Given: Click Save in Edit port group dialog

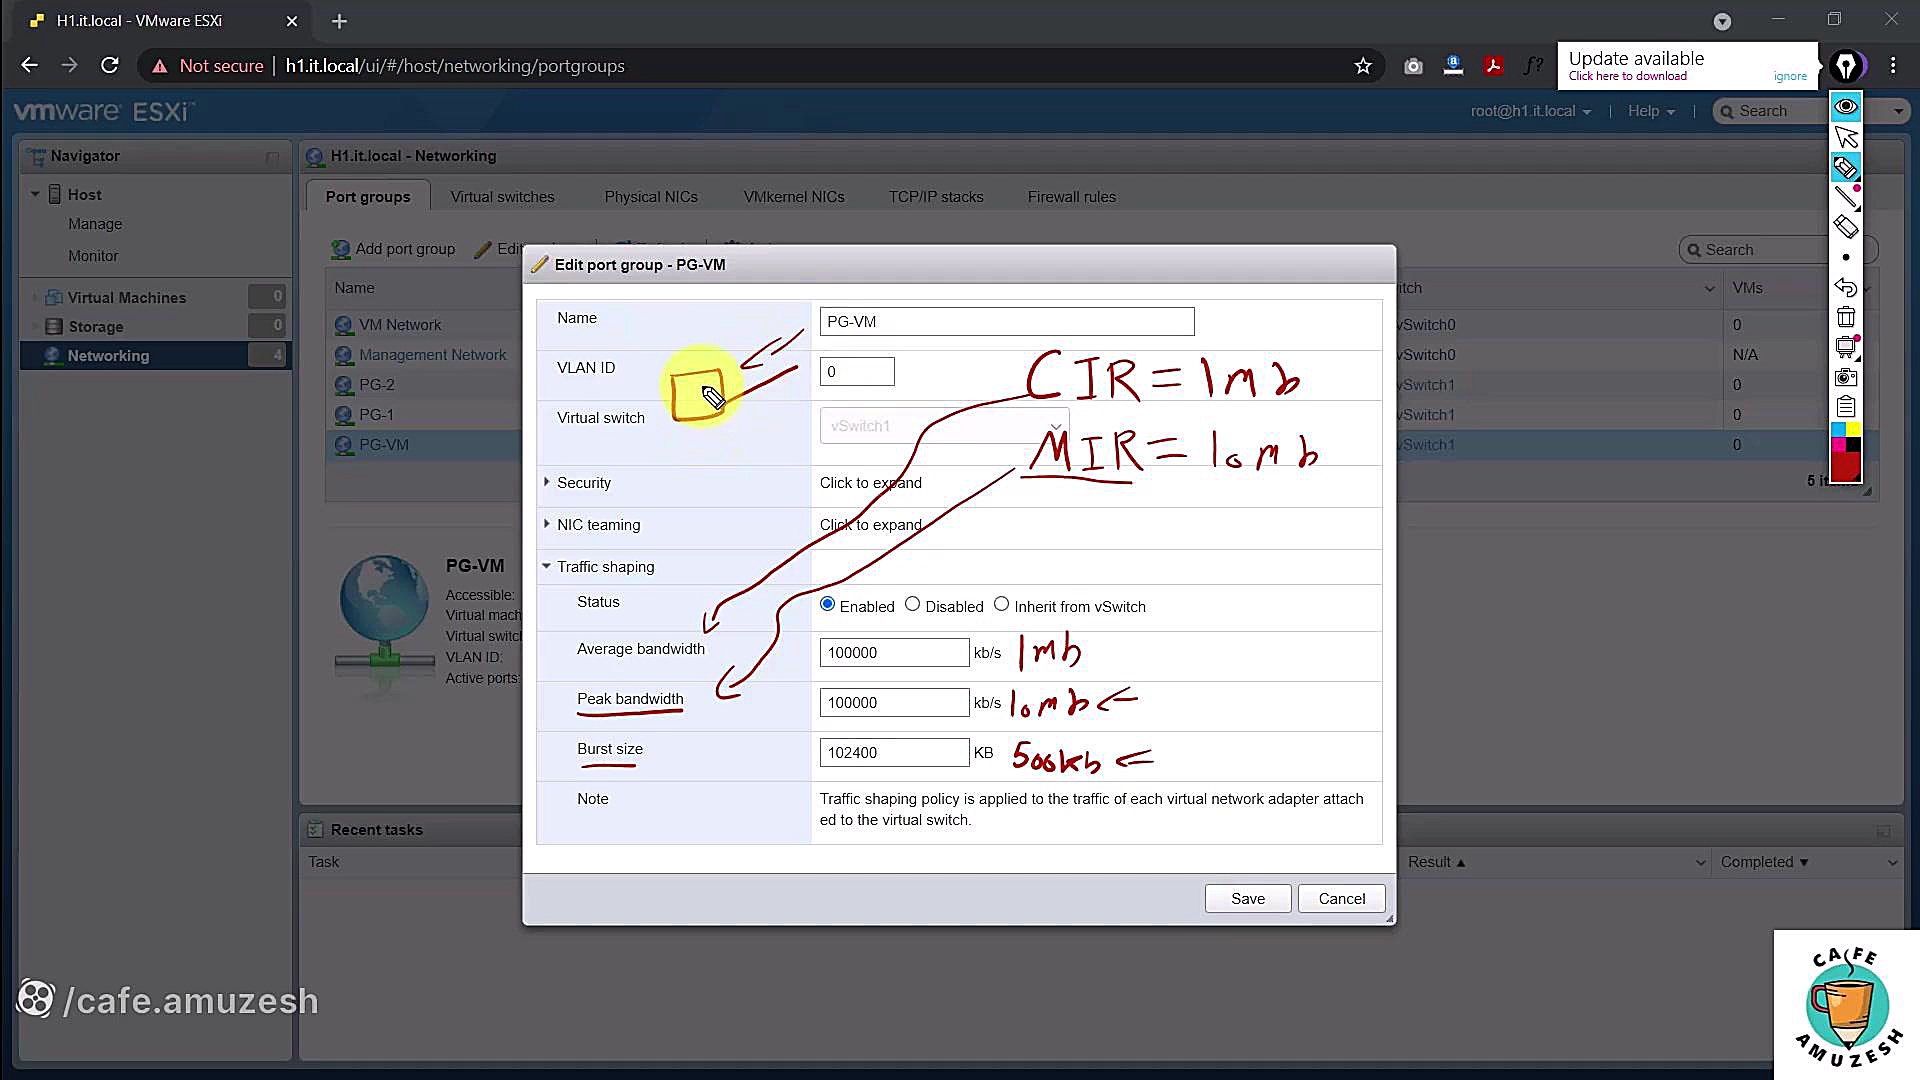Looking at the screenshot, I should (1247, 899).
